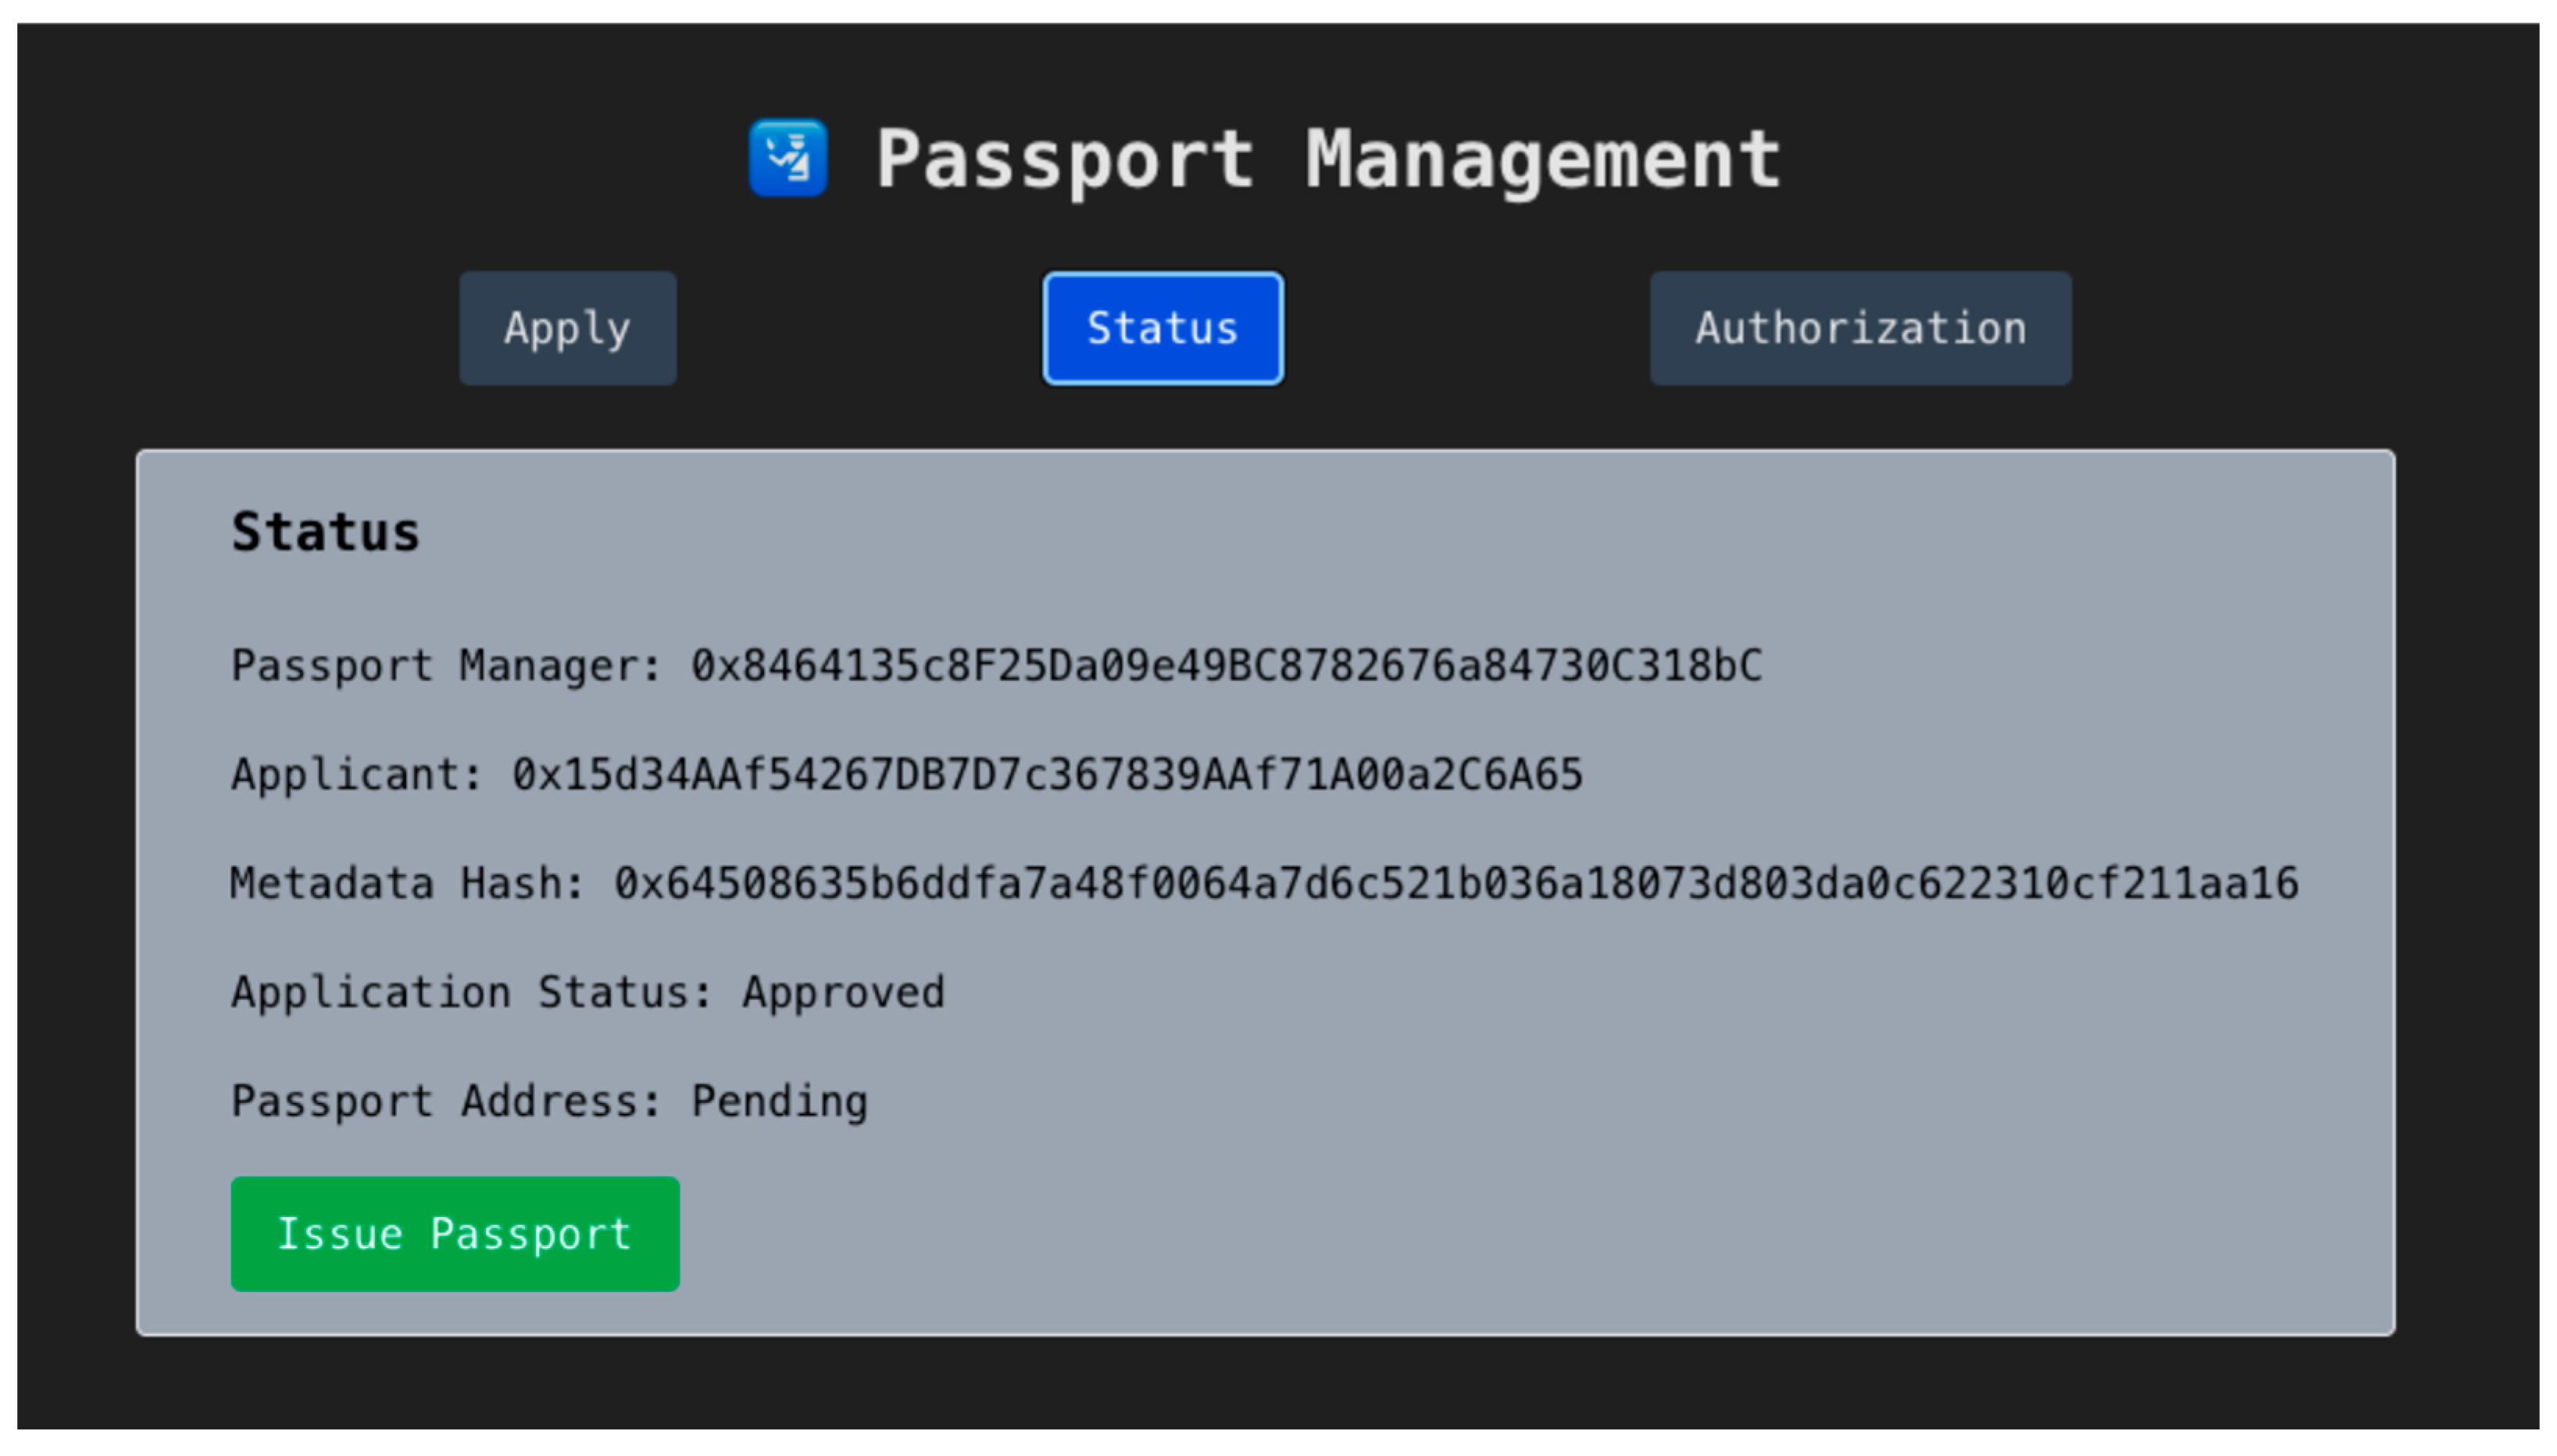Select the Passport Manager address starting 0x8464

click(x=1226, y=666)
